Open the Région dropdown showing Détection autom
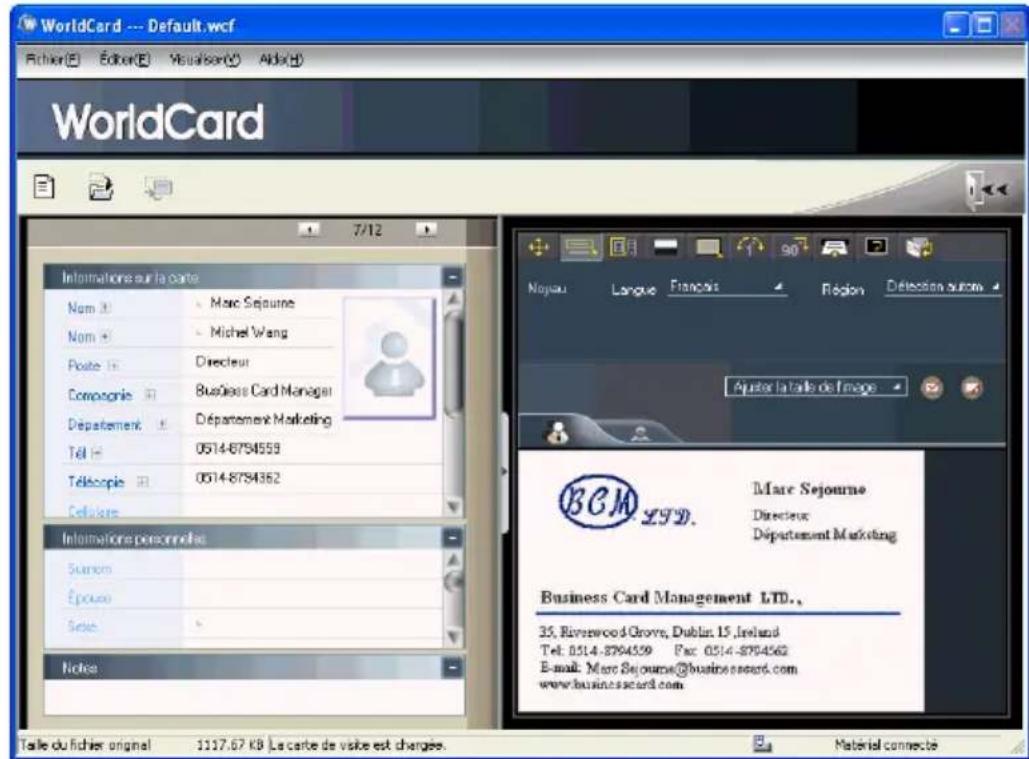Image resolution: width=1029 pixels, height=759 pixels. pos(943,287)
